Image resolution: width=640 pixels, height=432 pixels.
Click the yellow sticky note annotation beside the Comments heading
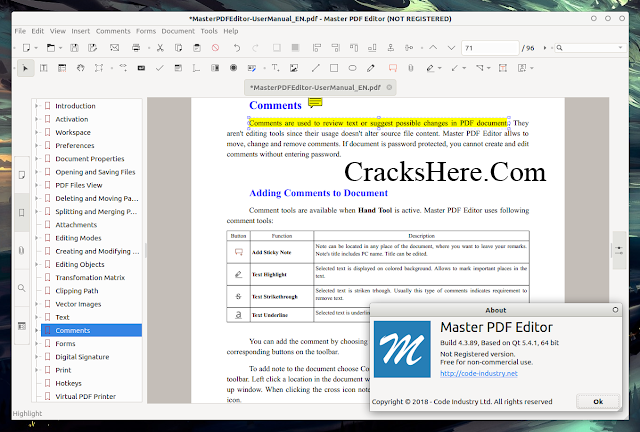click(315, 102)
